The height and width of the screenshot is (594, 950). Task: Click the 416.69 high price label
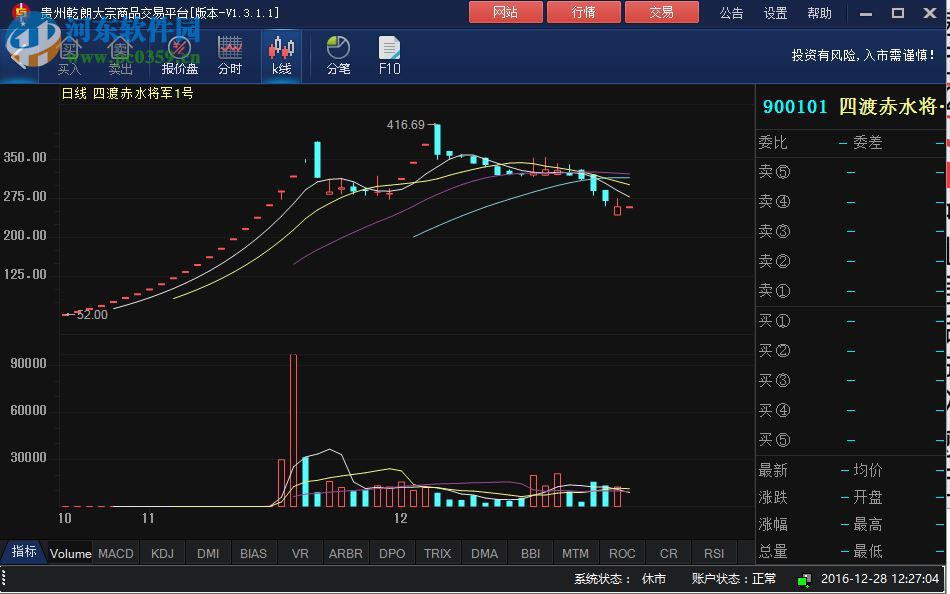tap(406, 125)
